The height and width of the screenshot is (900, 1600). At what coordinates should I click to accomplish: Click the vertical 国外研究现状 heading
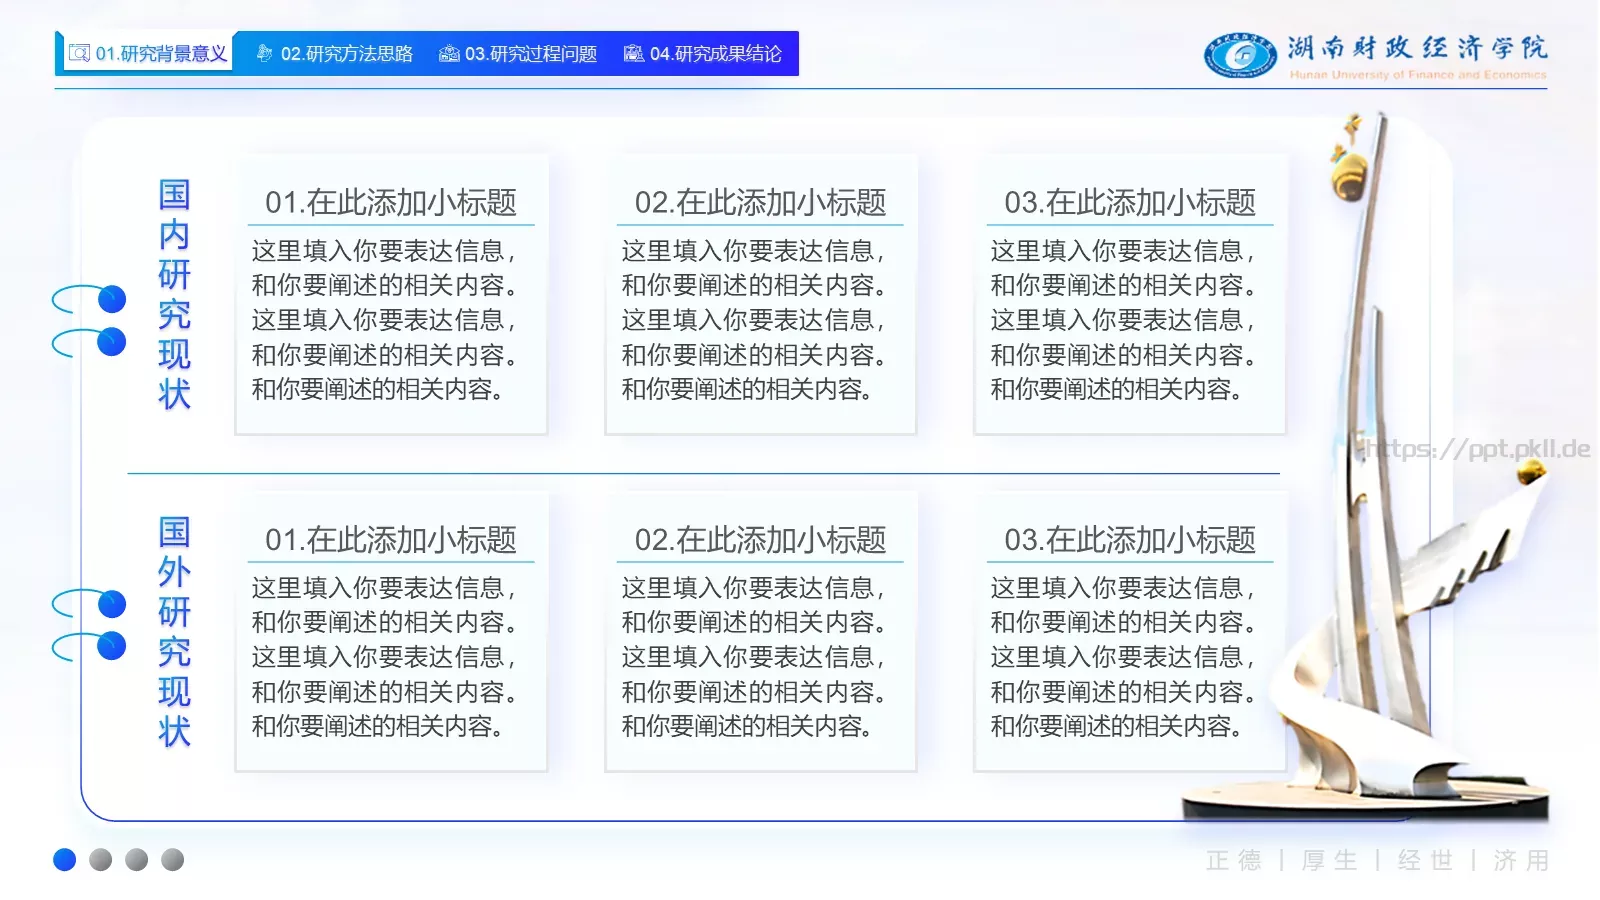174,632
